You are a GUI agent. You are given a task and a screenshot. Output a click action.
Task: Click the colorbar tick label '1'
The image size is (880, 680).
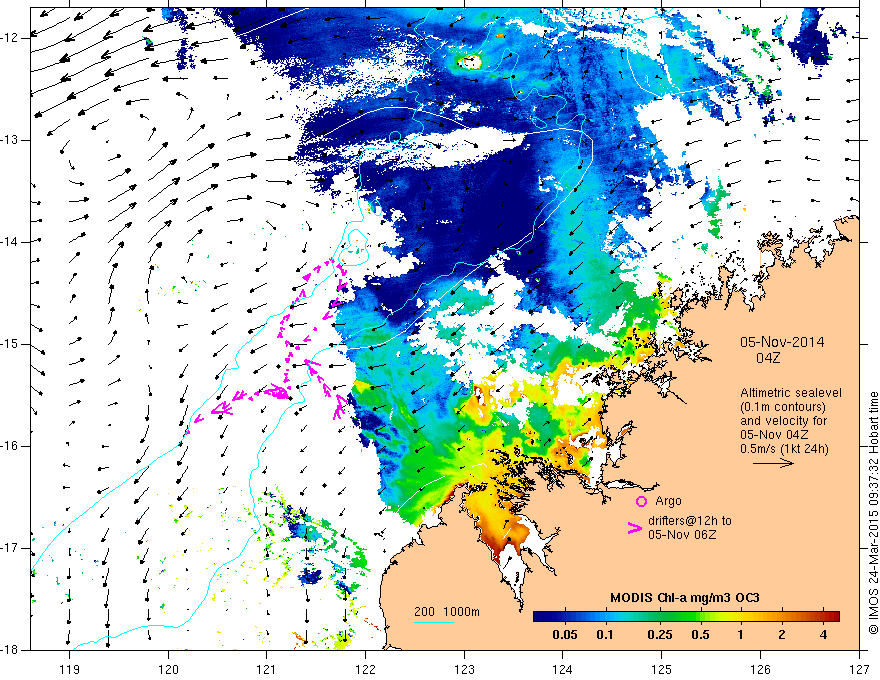(x=740, y=635)
